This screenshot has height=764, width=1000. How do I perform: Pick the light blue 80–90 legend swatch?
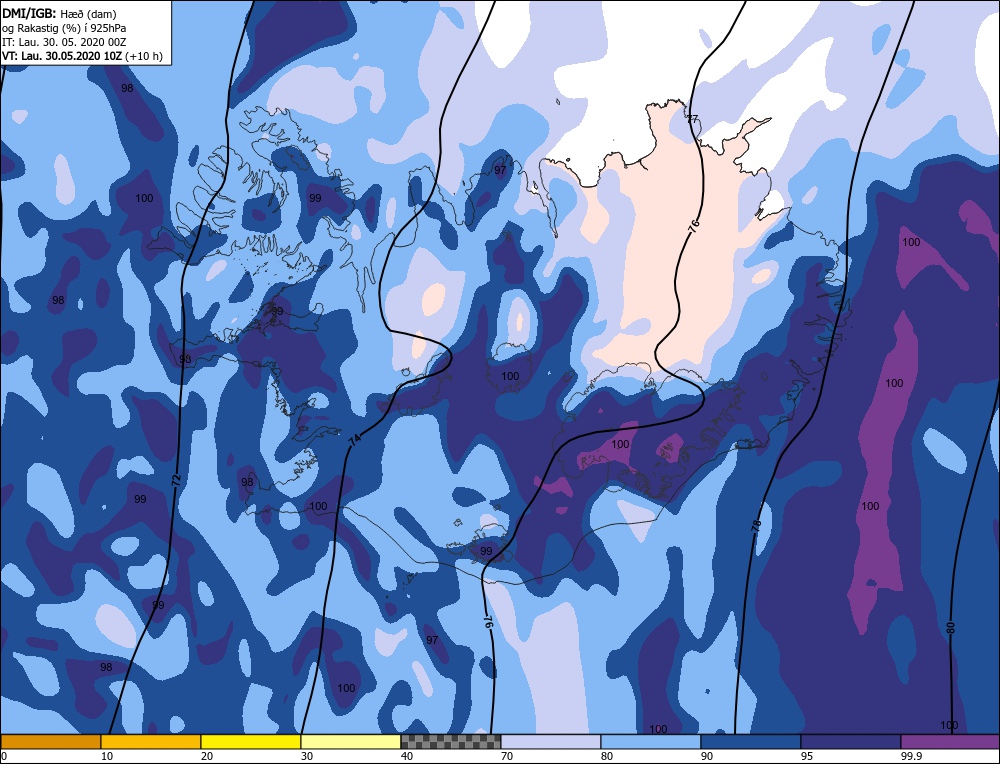tap(651, 741)
